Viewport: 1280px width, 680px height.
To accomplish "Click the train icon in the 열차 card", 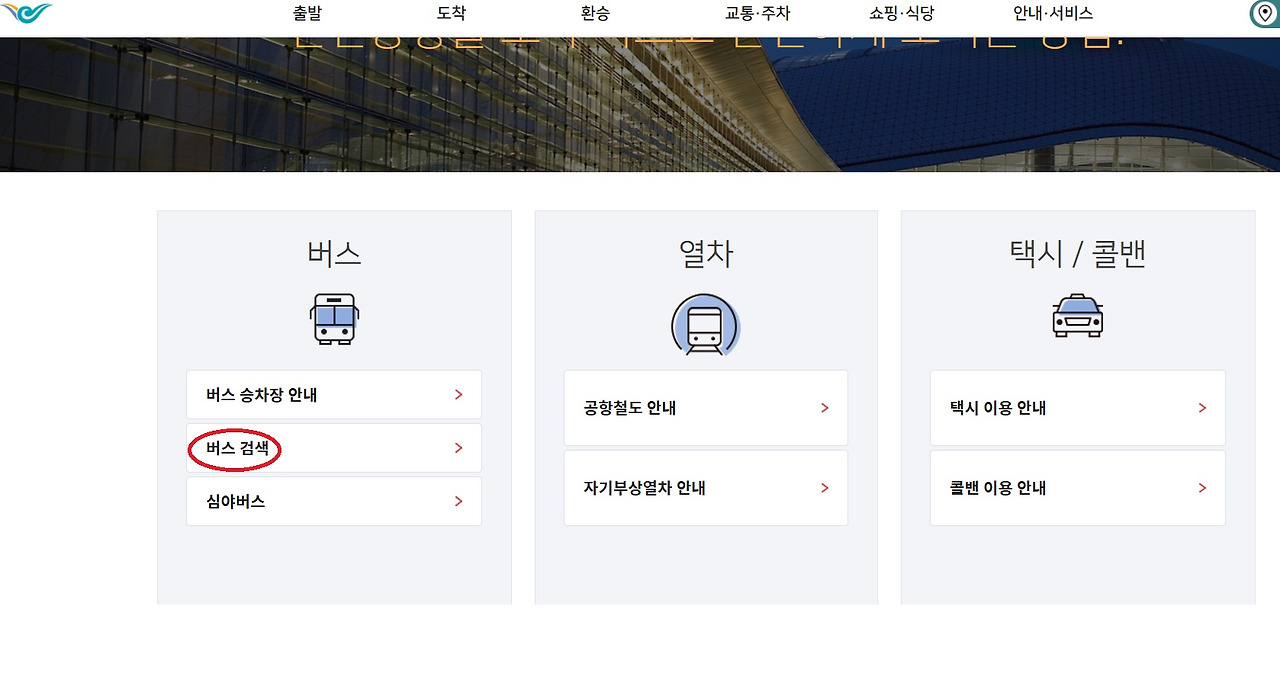I will [705, 327].
